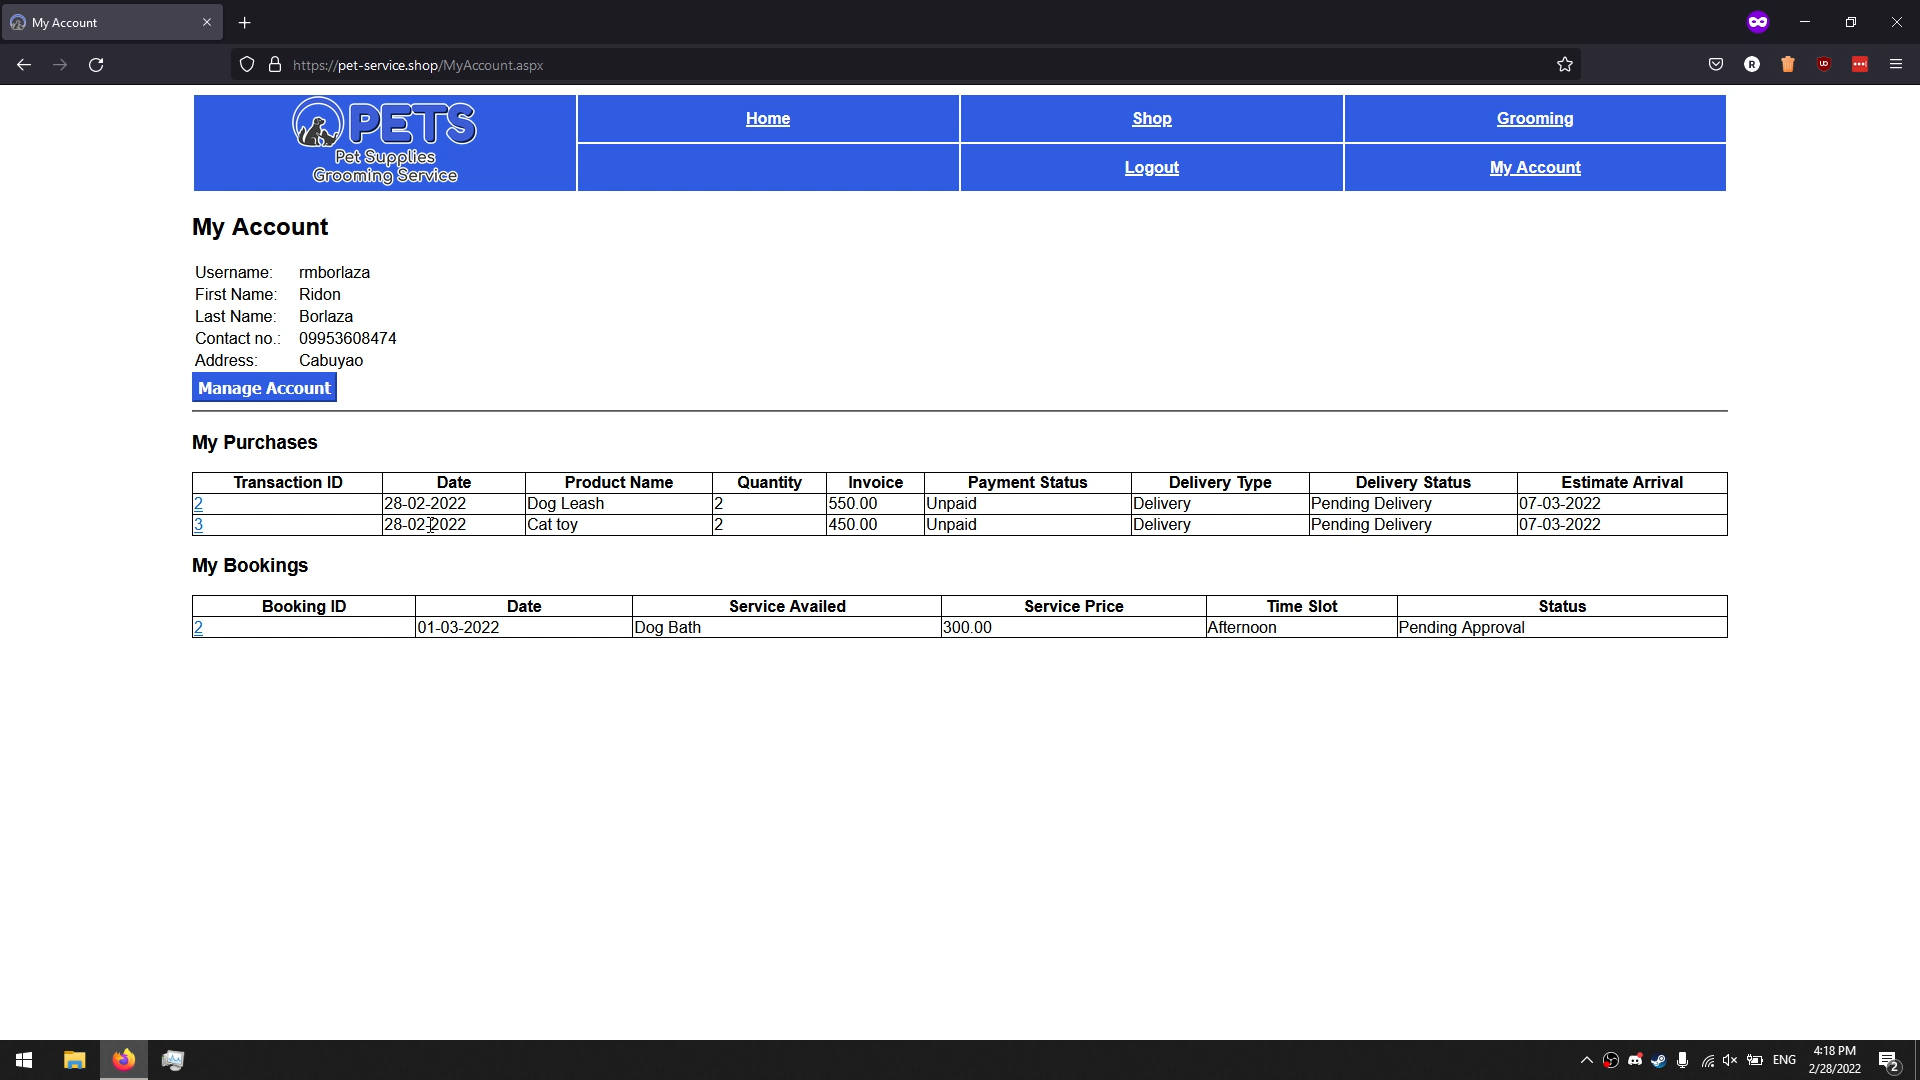The height and width of the screenshot is (1080, 1920).
Task: Open File Explorer from taskbar
Action: point(74,1060)
